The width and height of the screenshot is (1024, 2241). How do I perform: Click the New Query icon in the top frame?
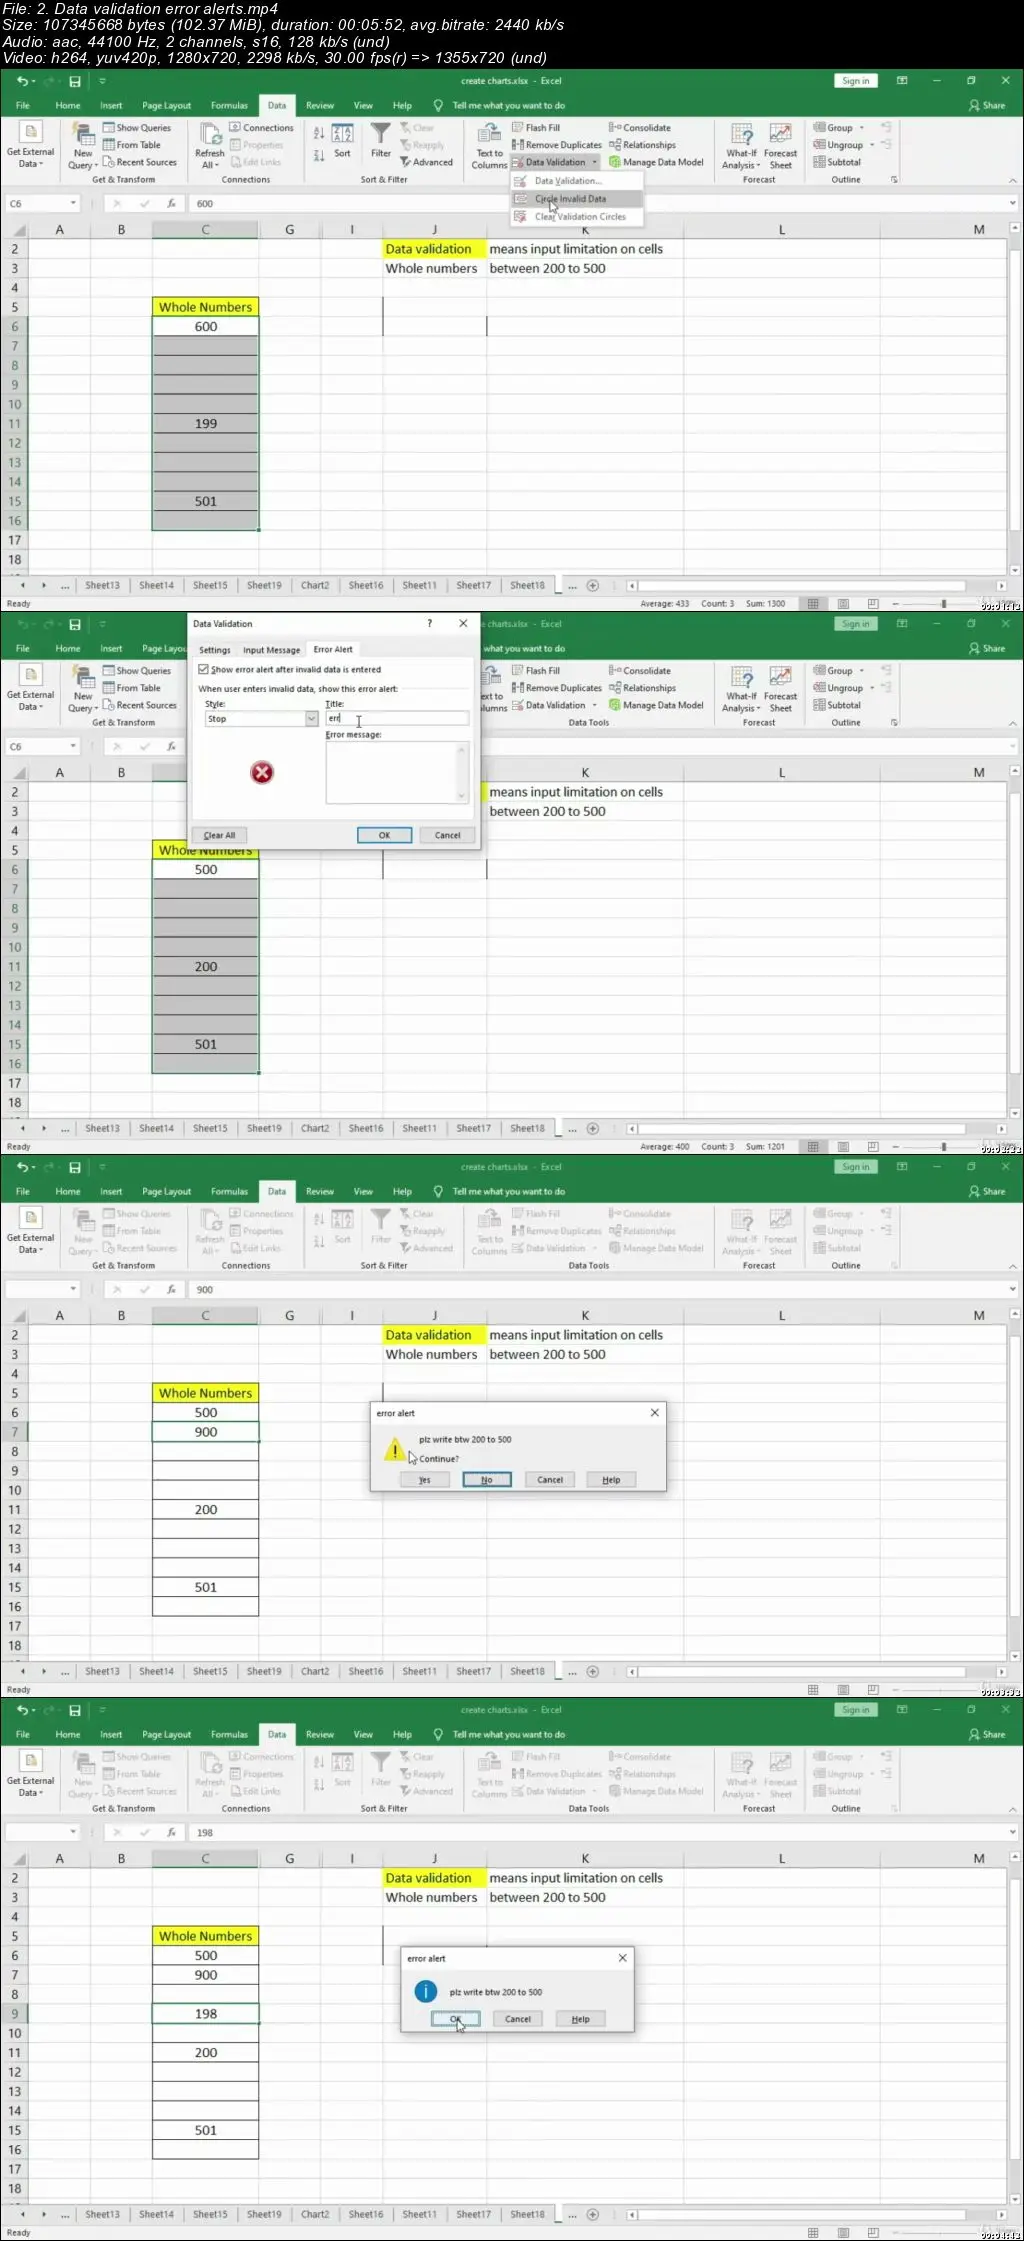(x=83, y=134)
